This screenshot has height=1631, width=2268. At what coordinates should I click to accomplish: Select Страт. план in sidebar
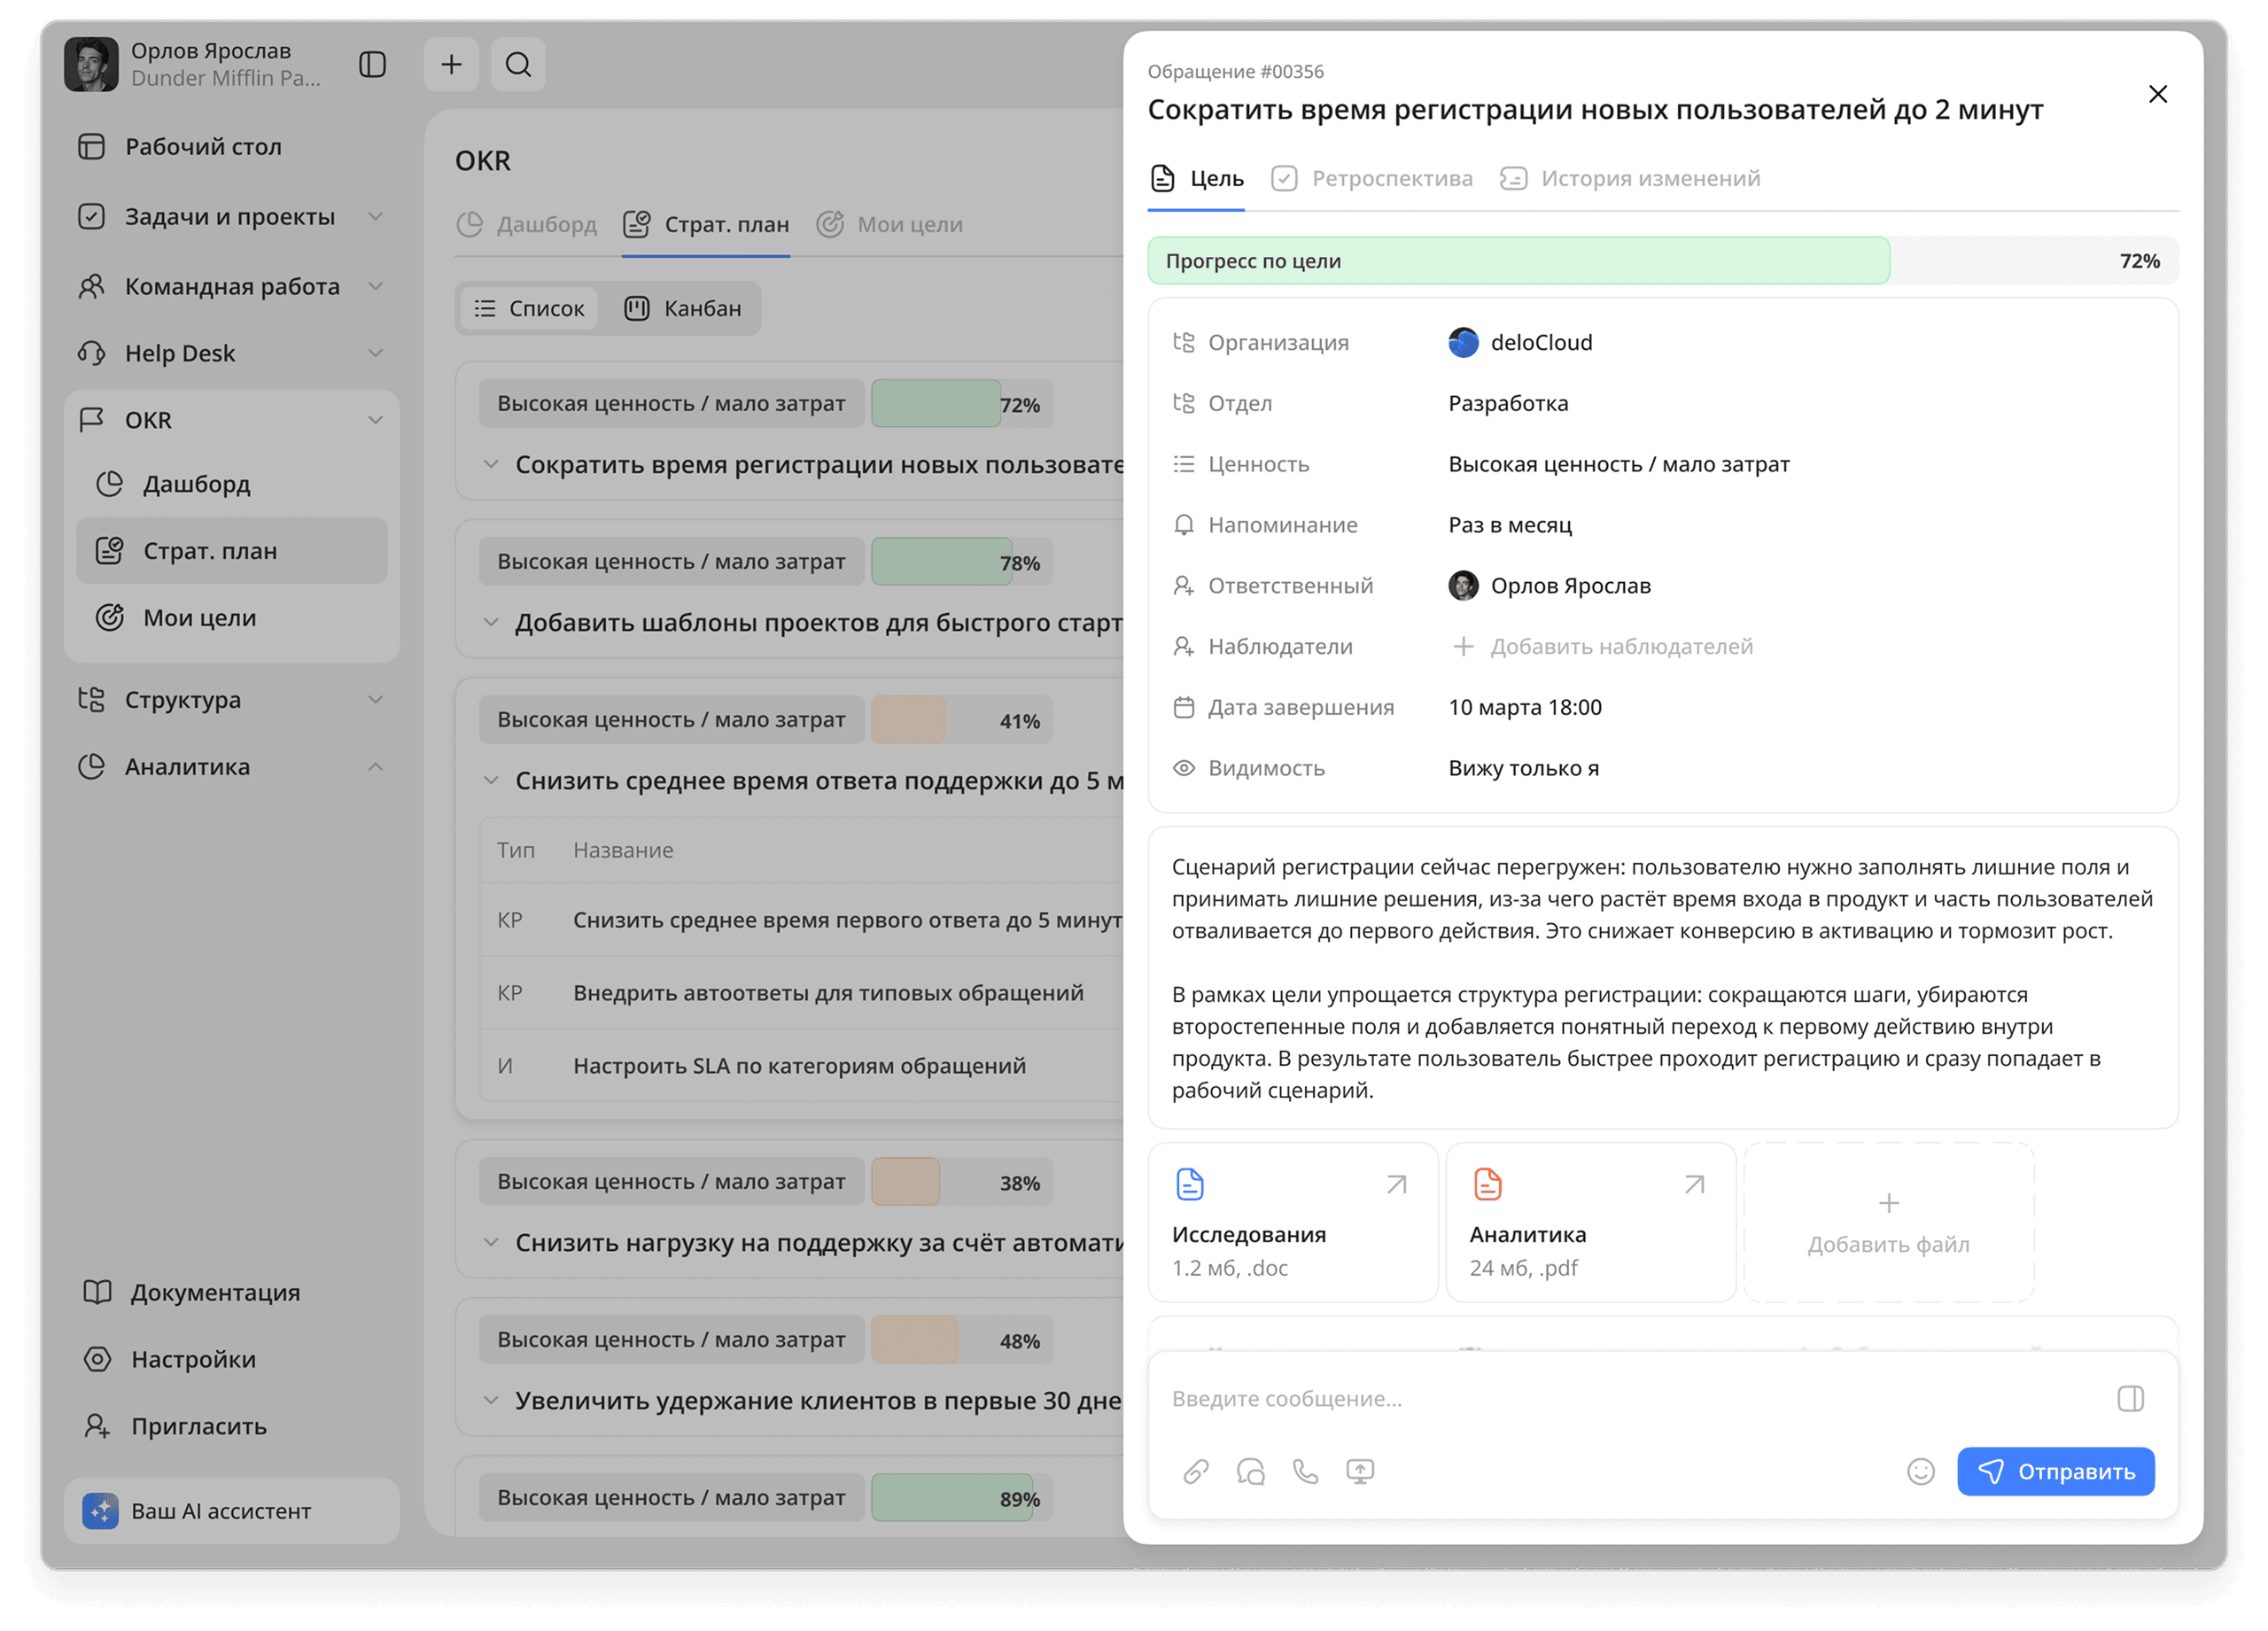tap(232, 551)
